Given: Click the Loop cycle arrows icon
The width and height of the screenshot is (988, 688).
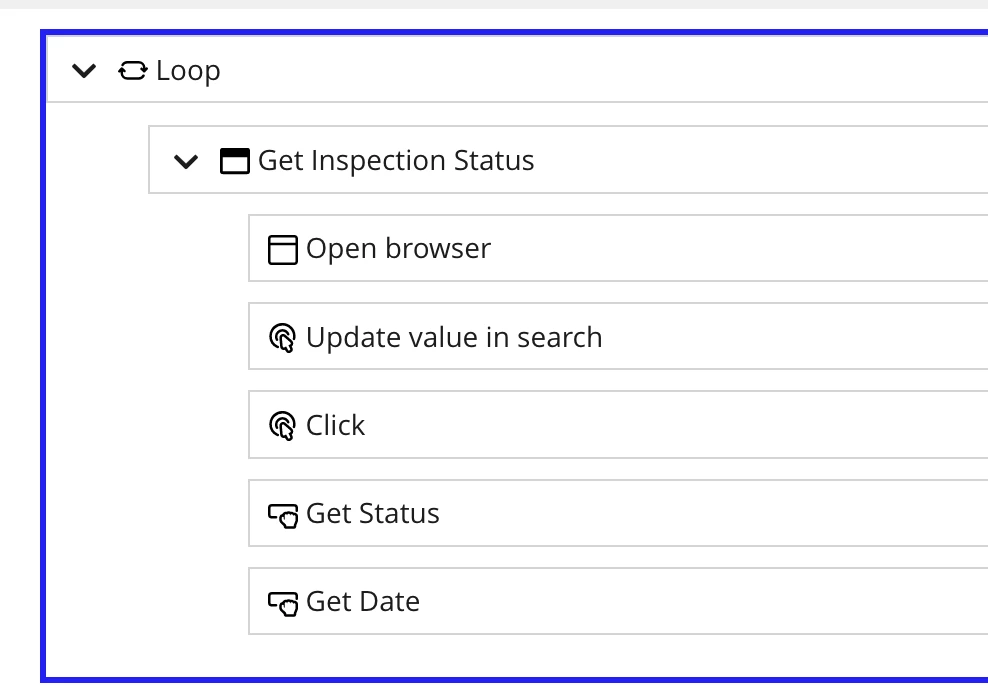Looking at the screenshot, I should [132, 71].
